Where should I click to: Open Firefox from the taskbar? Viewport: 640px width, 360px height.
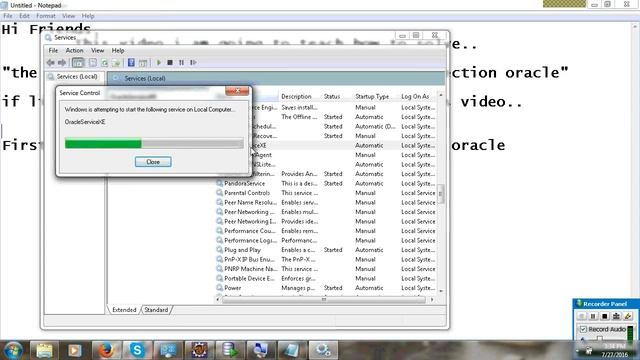coord(106,350)
